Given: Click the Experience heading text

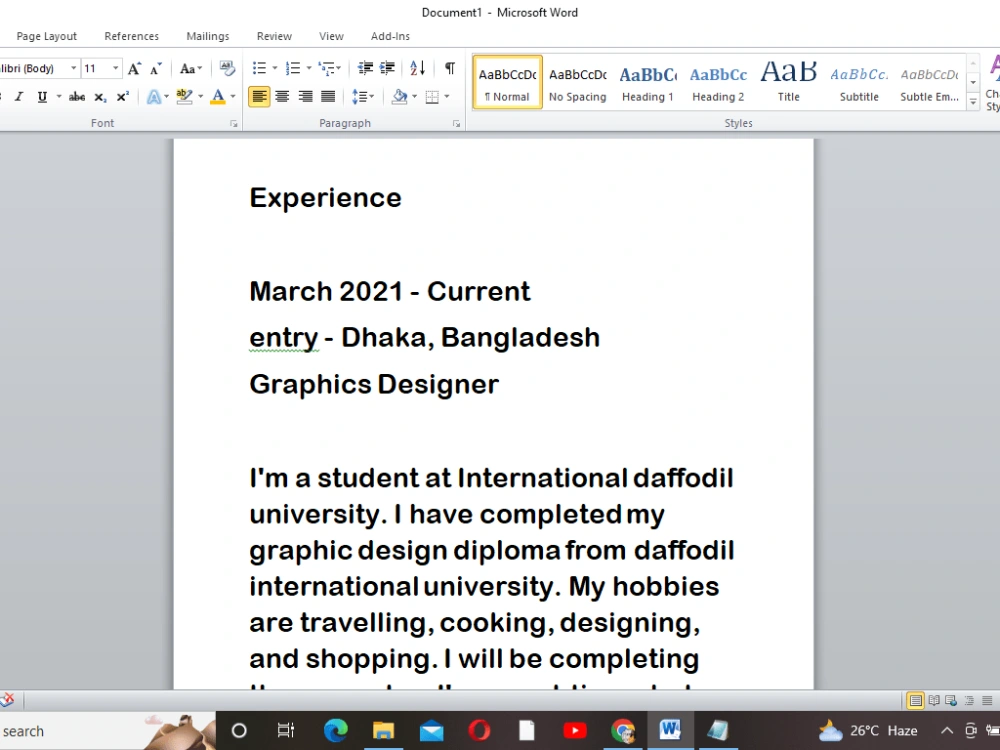Looking at the screenshot, I should [325, 198].
